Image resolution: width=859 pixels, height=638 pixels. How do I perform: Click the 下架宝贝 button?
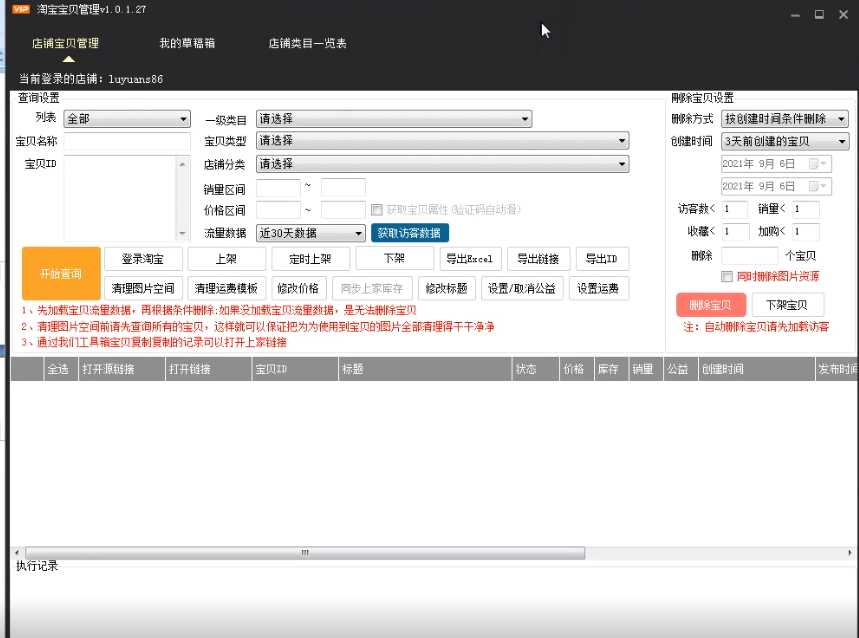pos(787,305)
